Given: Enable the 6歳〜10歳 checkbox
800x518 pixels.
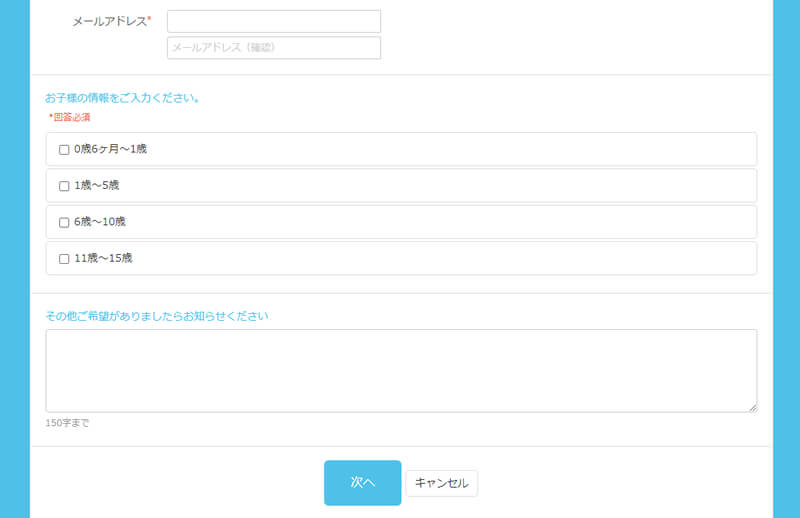Looking at the screenshot, I should coord(64,222).
